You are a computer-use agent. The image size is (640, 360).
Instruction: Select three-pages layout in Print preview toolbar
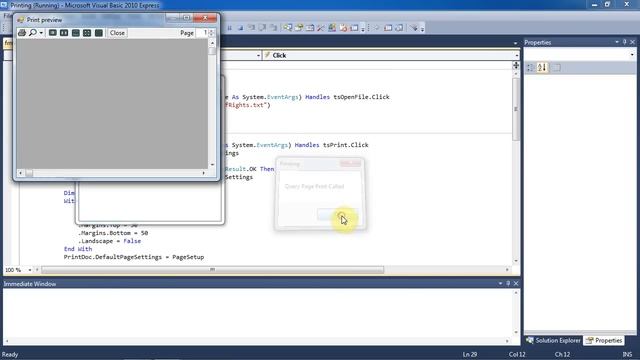point(76,33)
